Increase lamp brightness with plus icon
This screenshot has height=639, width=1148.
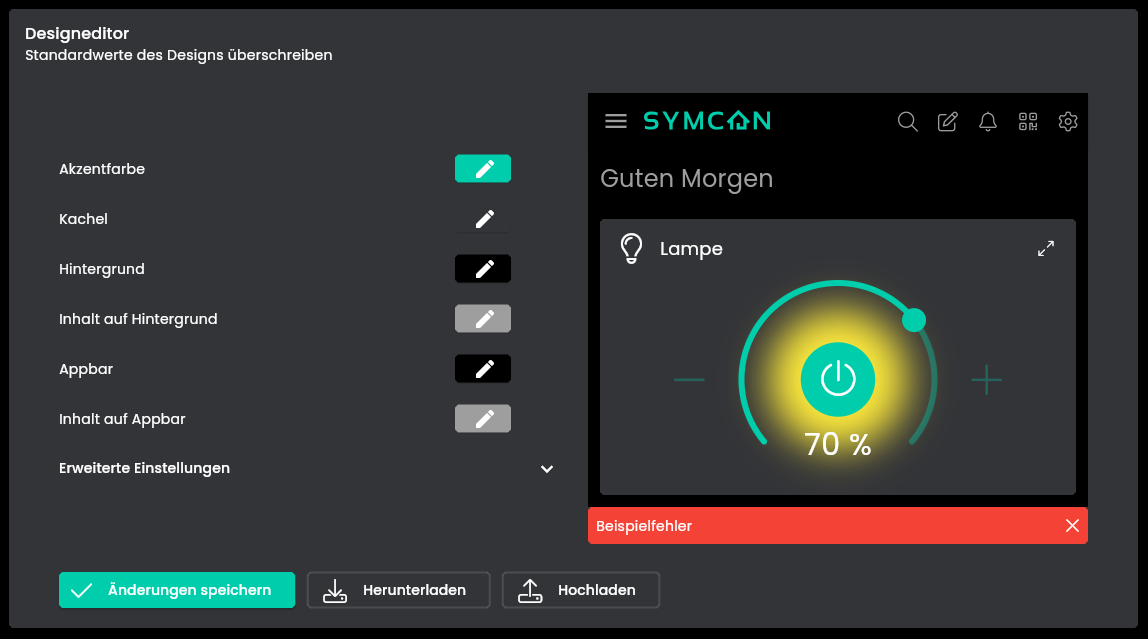point(986,380)
